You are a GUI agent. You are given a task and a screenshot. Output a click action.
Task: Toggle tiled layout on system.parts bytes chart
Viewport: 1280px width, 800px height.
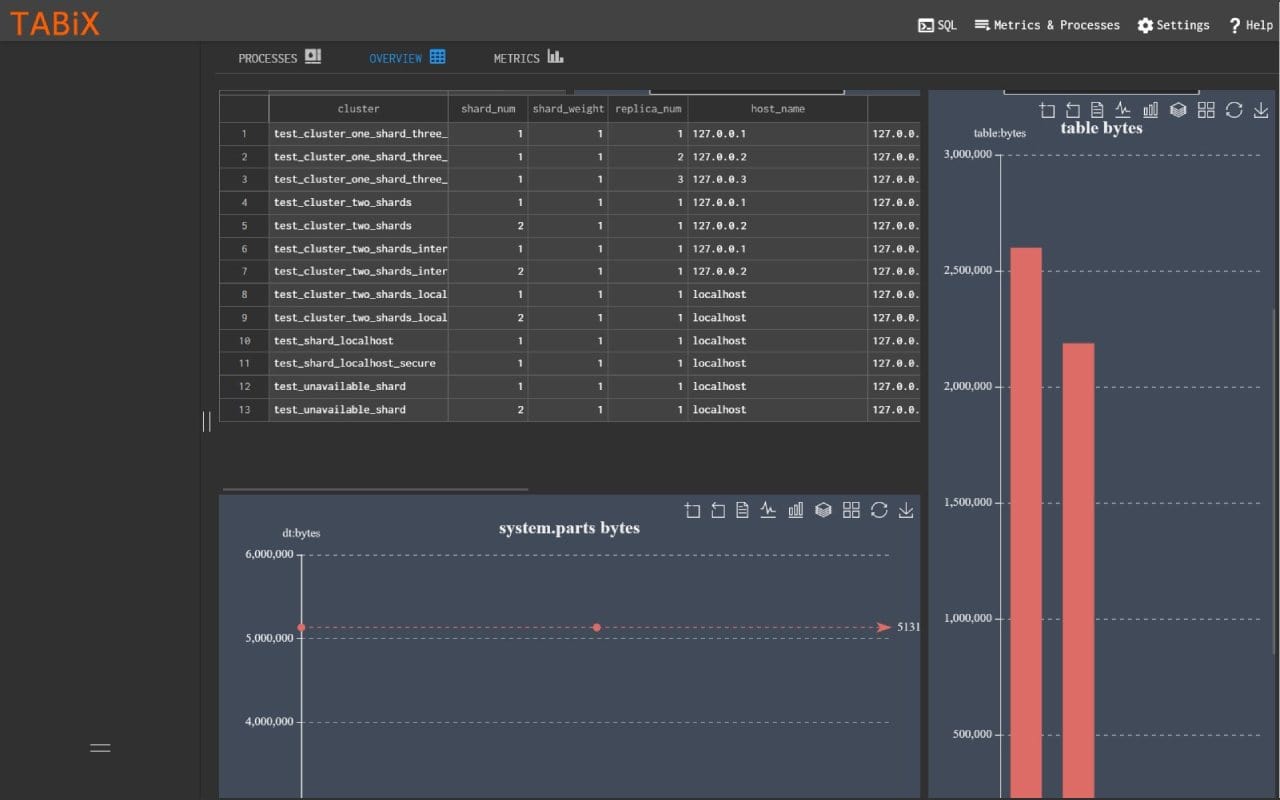[x=851, y=510]
